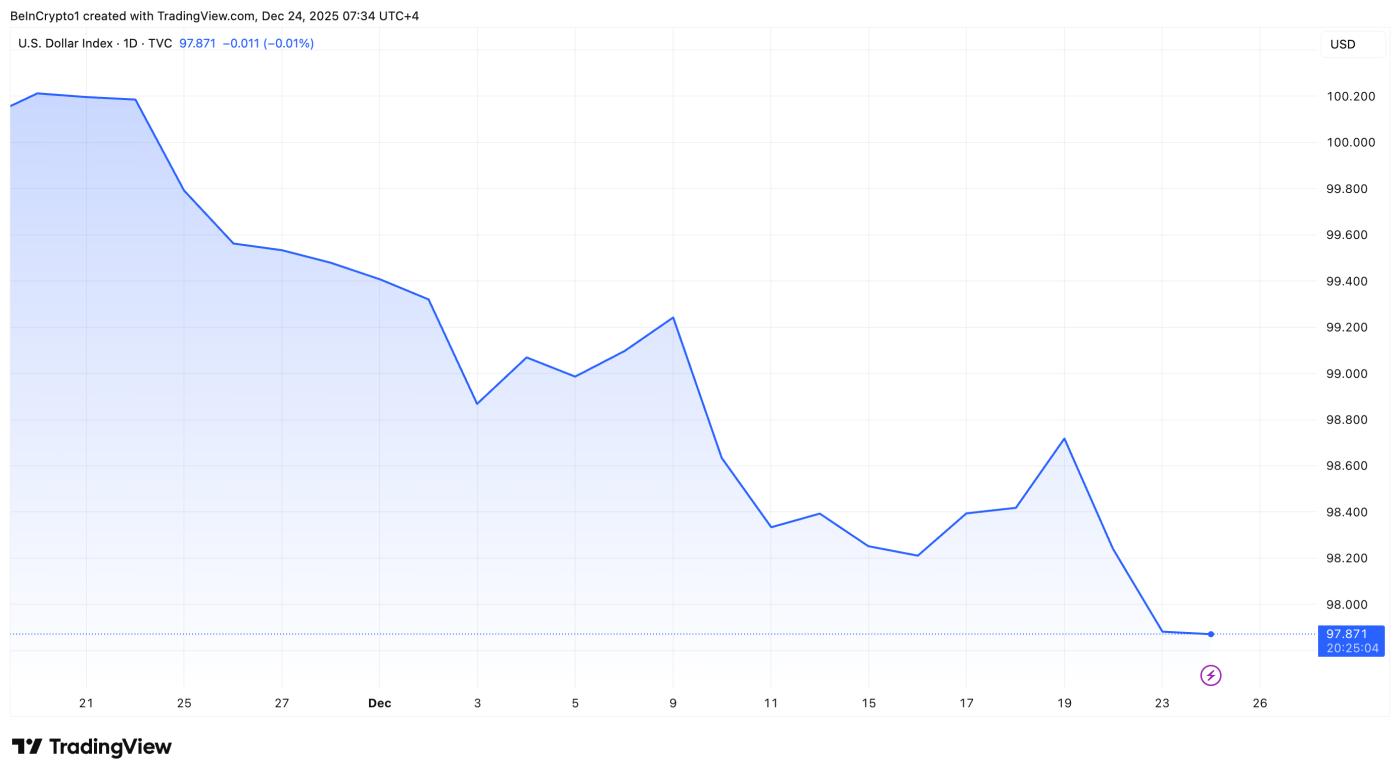Image resolution: width=1400 pixels, height=777 pixels.
Task: Open the USD currency selector
Action: (x=1342, y=44)
